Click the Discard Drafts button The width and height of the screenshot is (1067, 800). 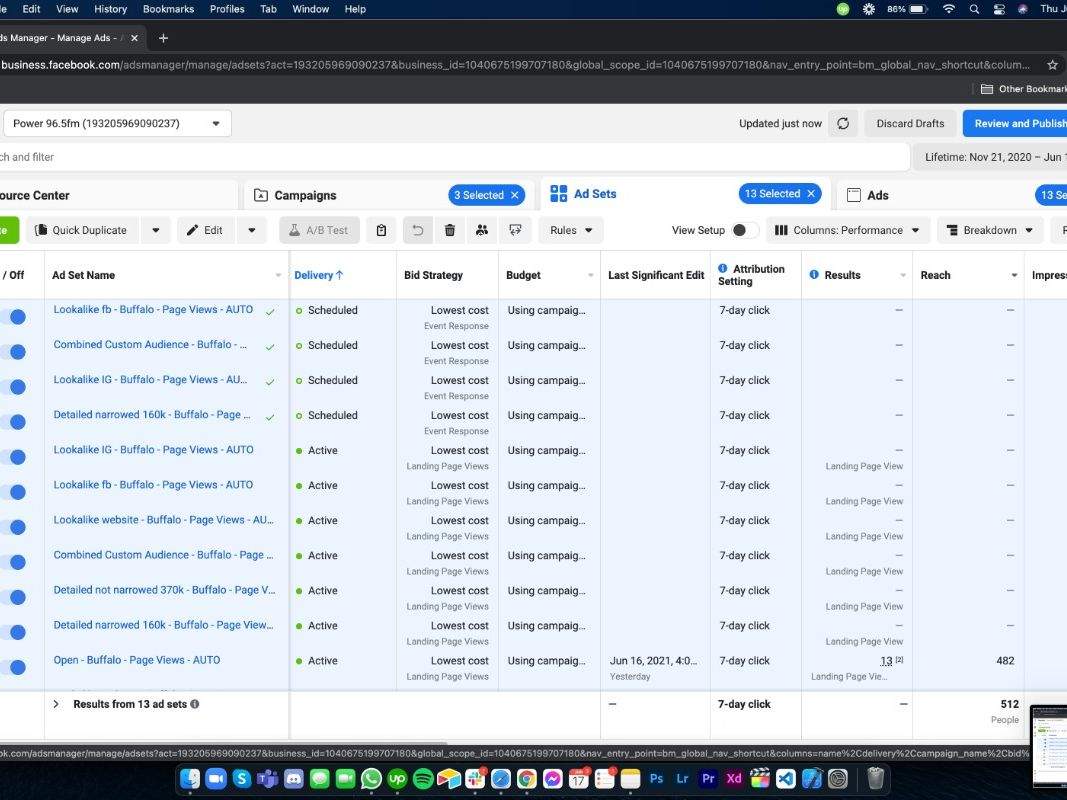910,124
